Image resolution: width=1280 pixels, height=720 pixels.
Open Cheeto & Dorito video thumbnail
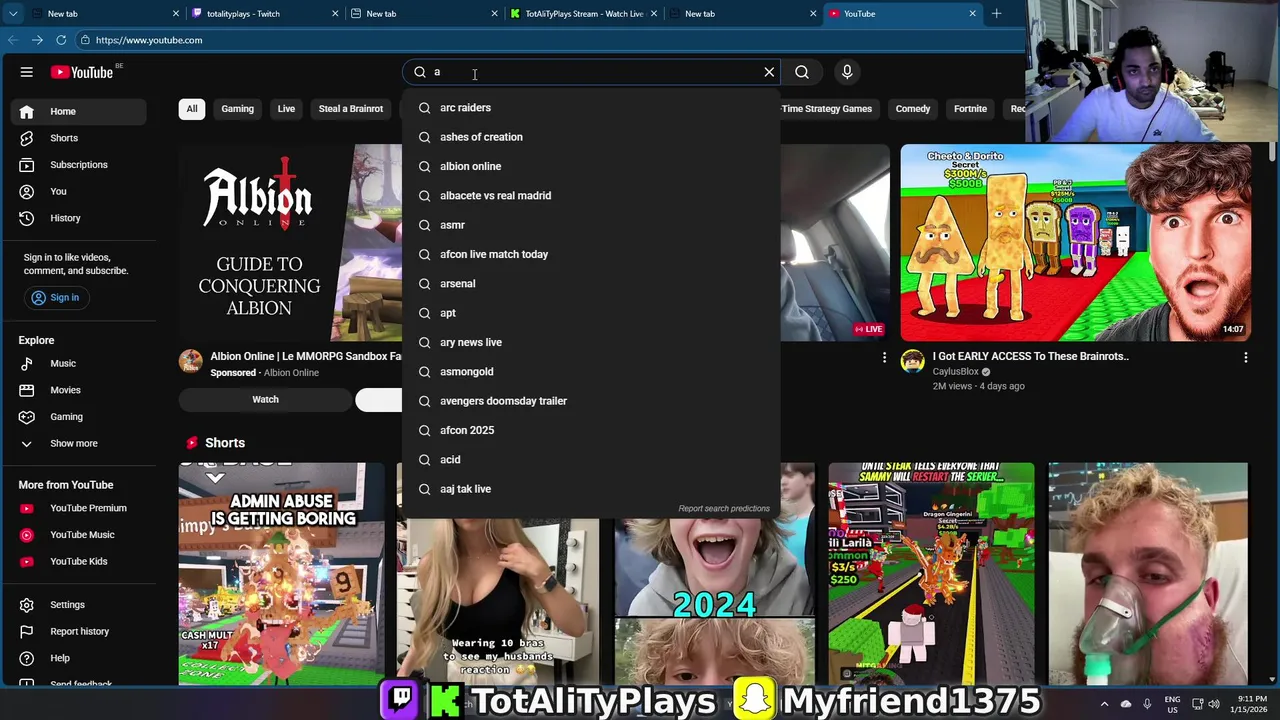coord(1075,243)
